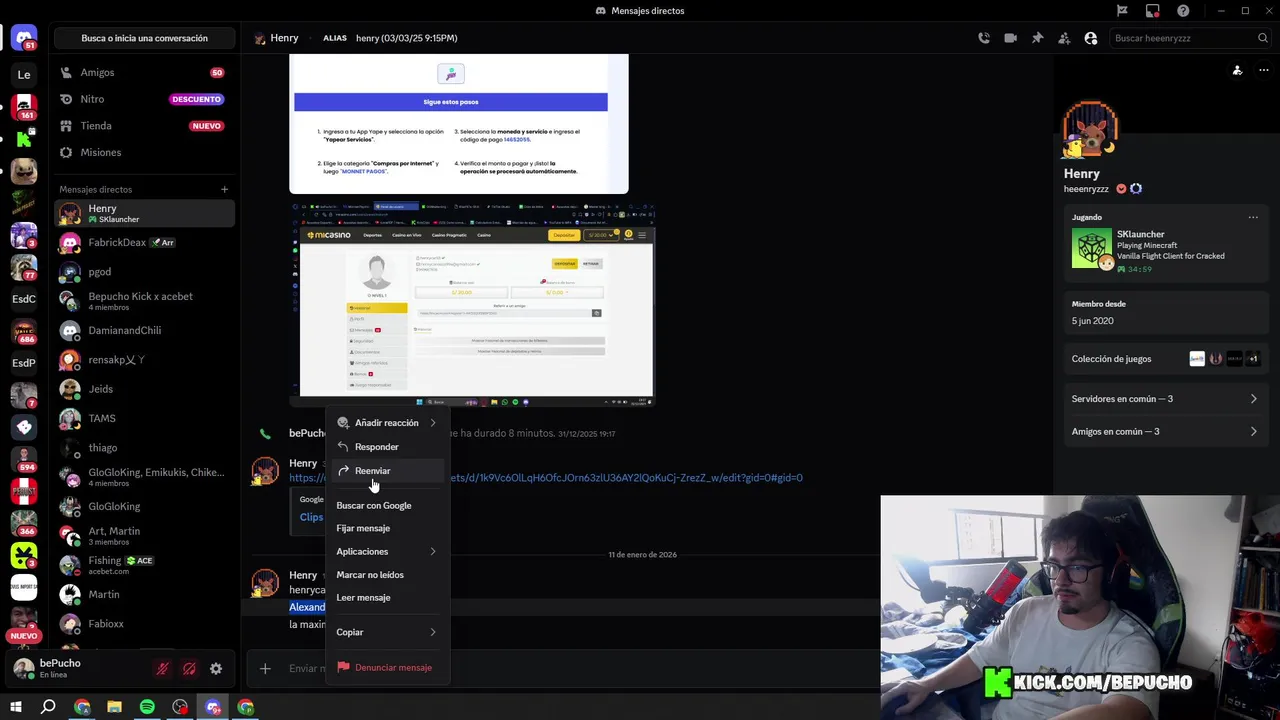Select Denunciar mensaje option
The height and width of the screenshot is (720, 1280).
[x=387, y=668]
